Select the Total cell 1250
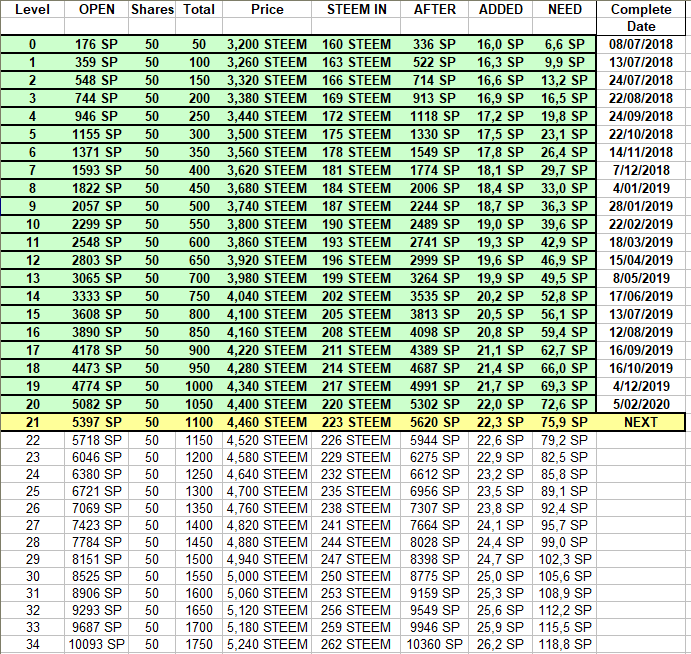691x654 pixels. [x=199, y=474]
